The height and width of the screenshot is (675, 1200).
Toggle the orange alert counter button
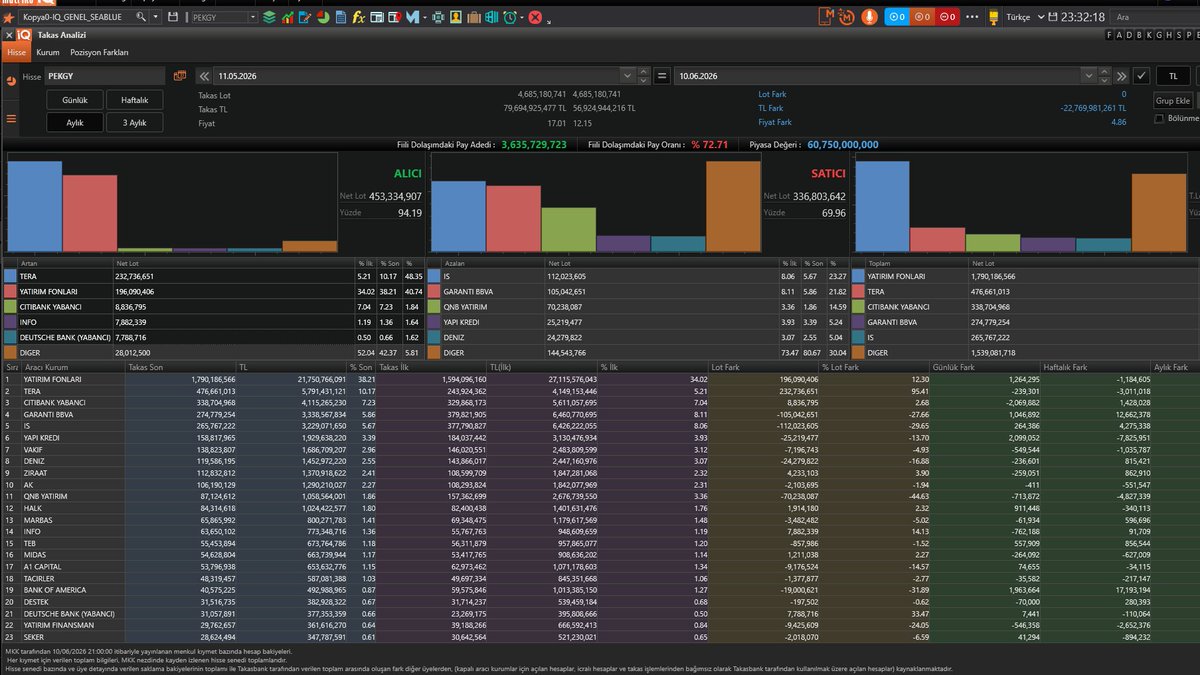(x=922, y=17)
